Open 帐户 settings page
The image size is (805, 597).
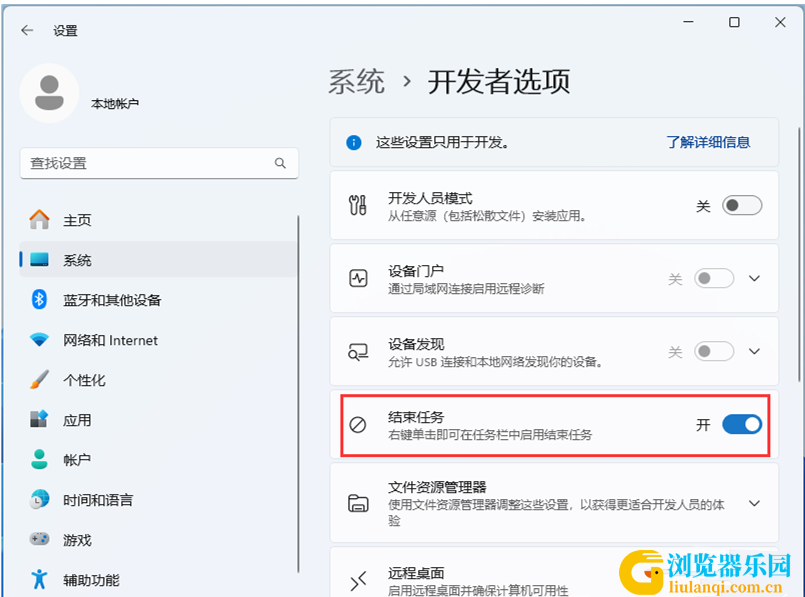[x=158, y=459]
